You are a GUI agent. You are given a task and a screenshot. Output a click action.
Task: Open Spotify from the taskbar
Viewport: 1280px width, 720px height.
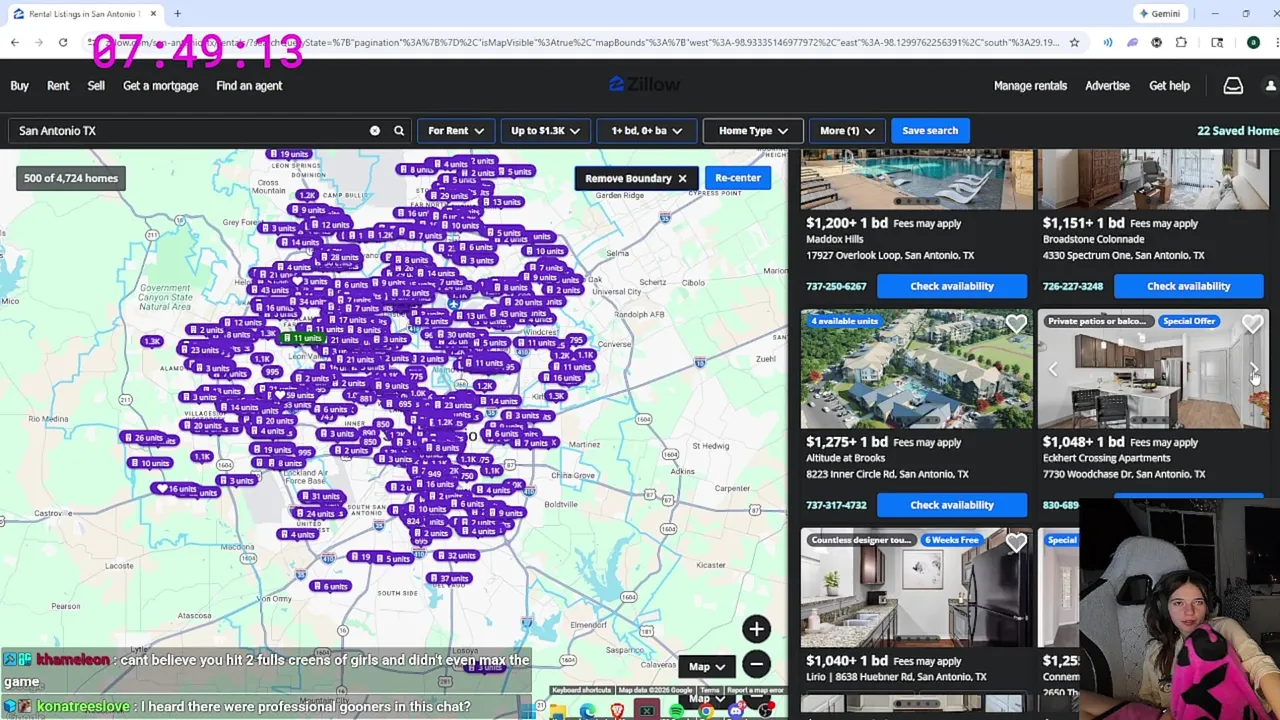point(677,712)
